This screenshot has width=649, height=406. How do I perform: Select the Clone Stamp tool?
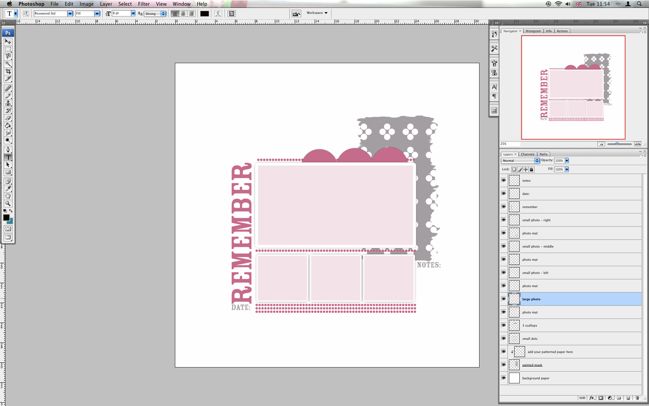[8, 103]
